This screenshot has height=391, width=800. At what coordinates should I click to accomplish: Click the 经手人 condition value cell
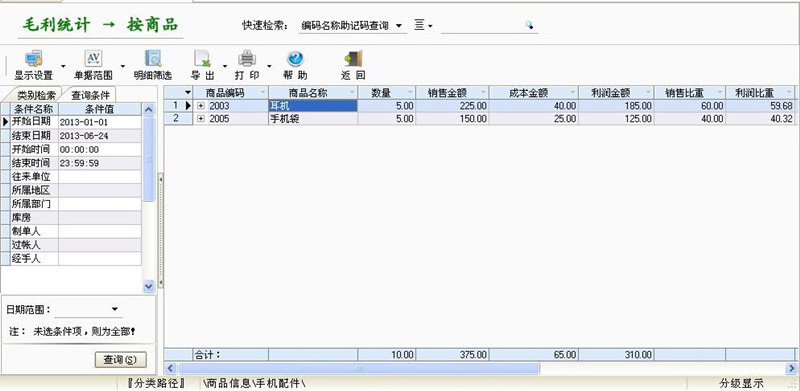pos(100,258)
